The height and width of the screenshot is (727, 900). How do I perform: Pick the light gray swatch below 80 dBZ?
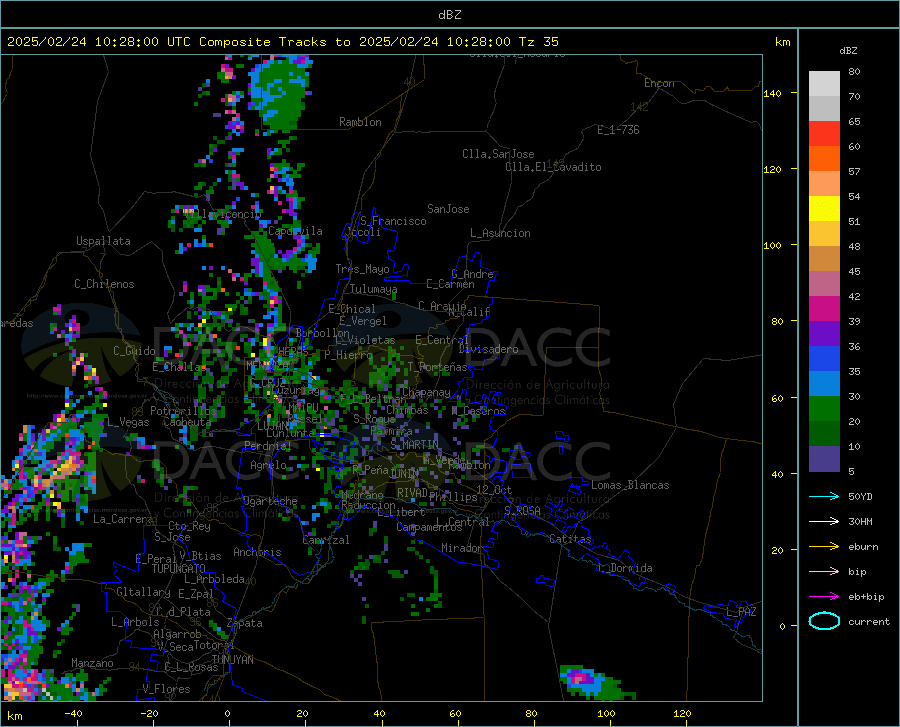(824, 84)
